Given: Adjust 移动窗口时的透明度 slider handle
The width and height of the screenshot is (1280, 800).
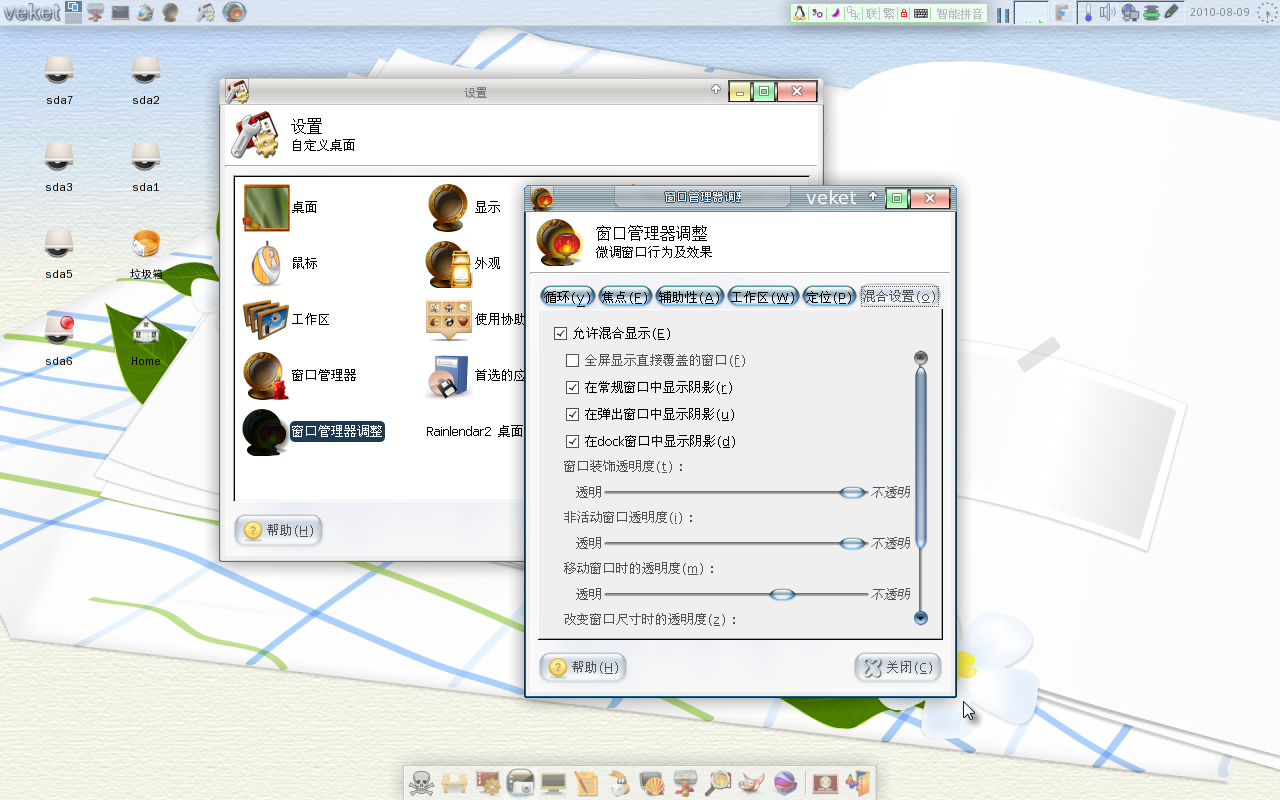Looking at the screenshot, I should tap(782, 594).
